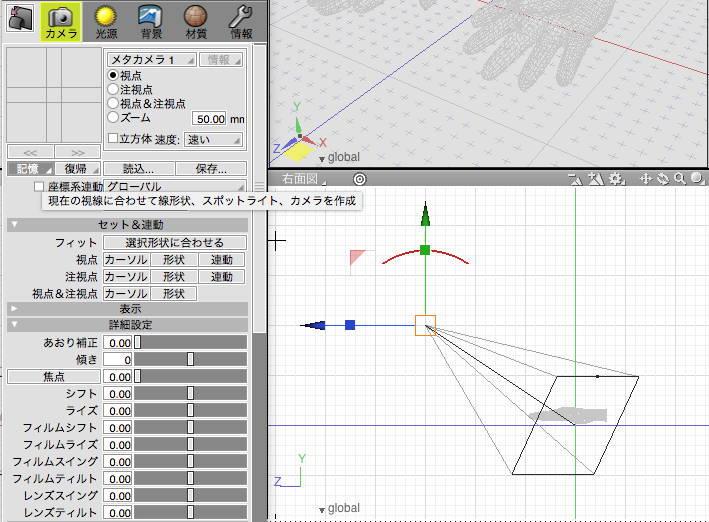709x522 pixels.
Task: Open the 光源 (Light source) panel
Action: tap(105, 20)
